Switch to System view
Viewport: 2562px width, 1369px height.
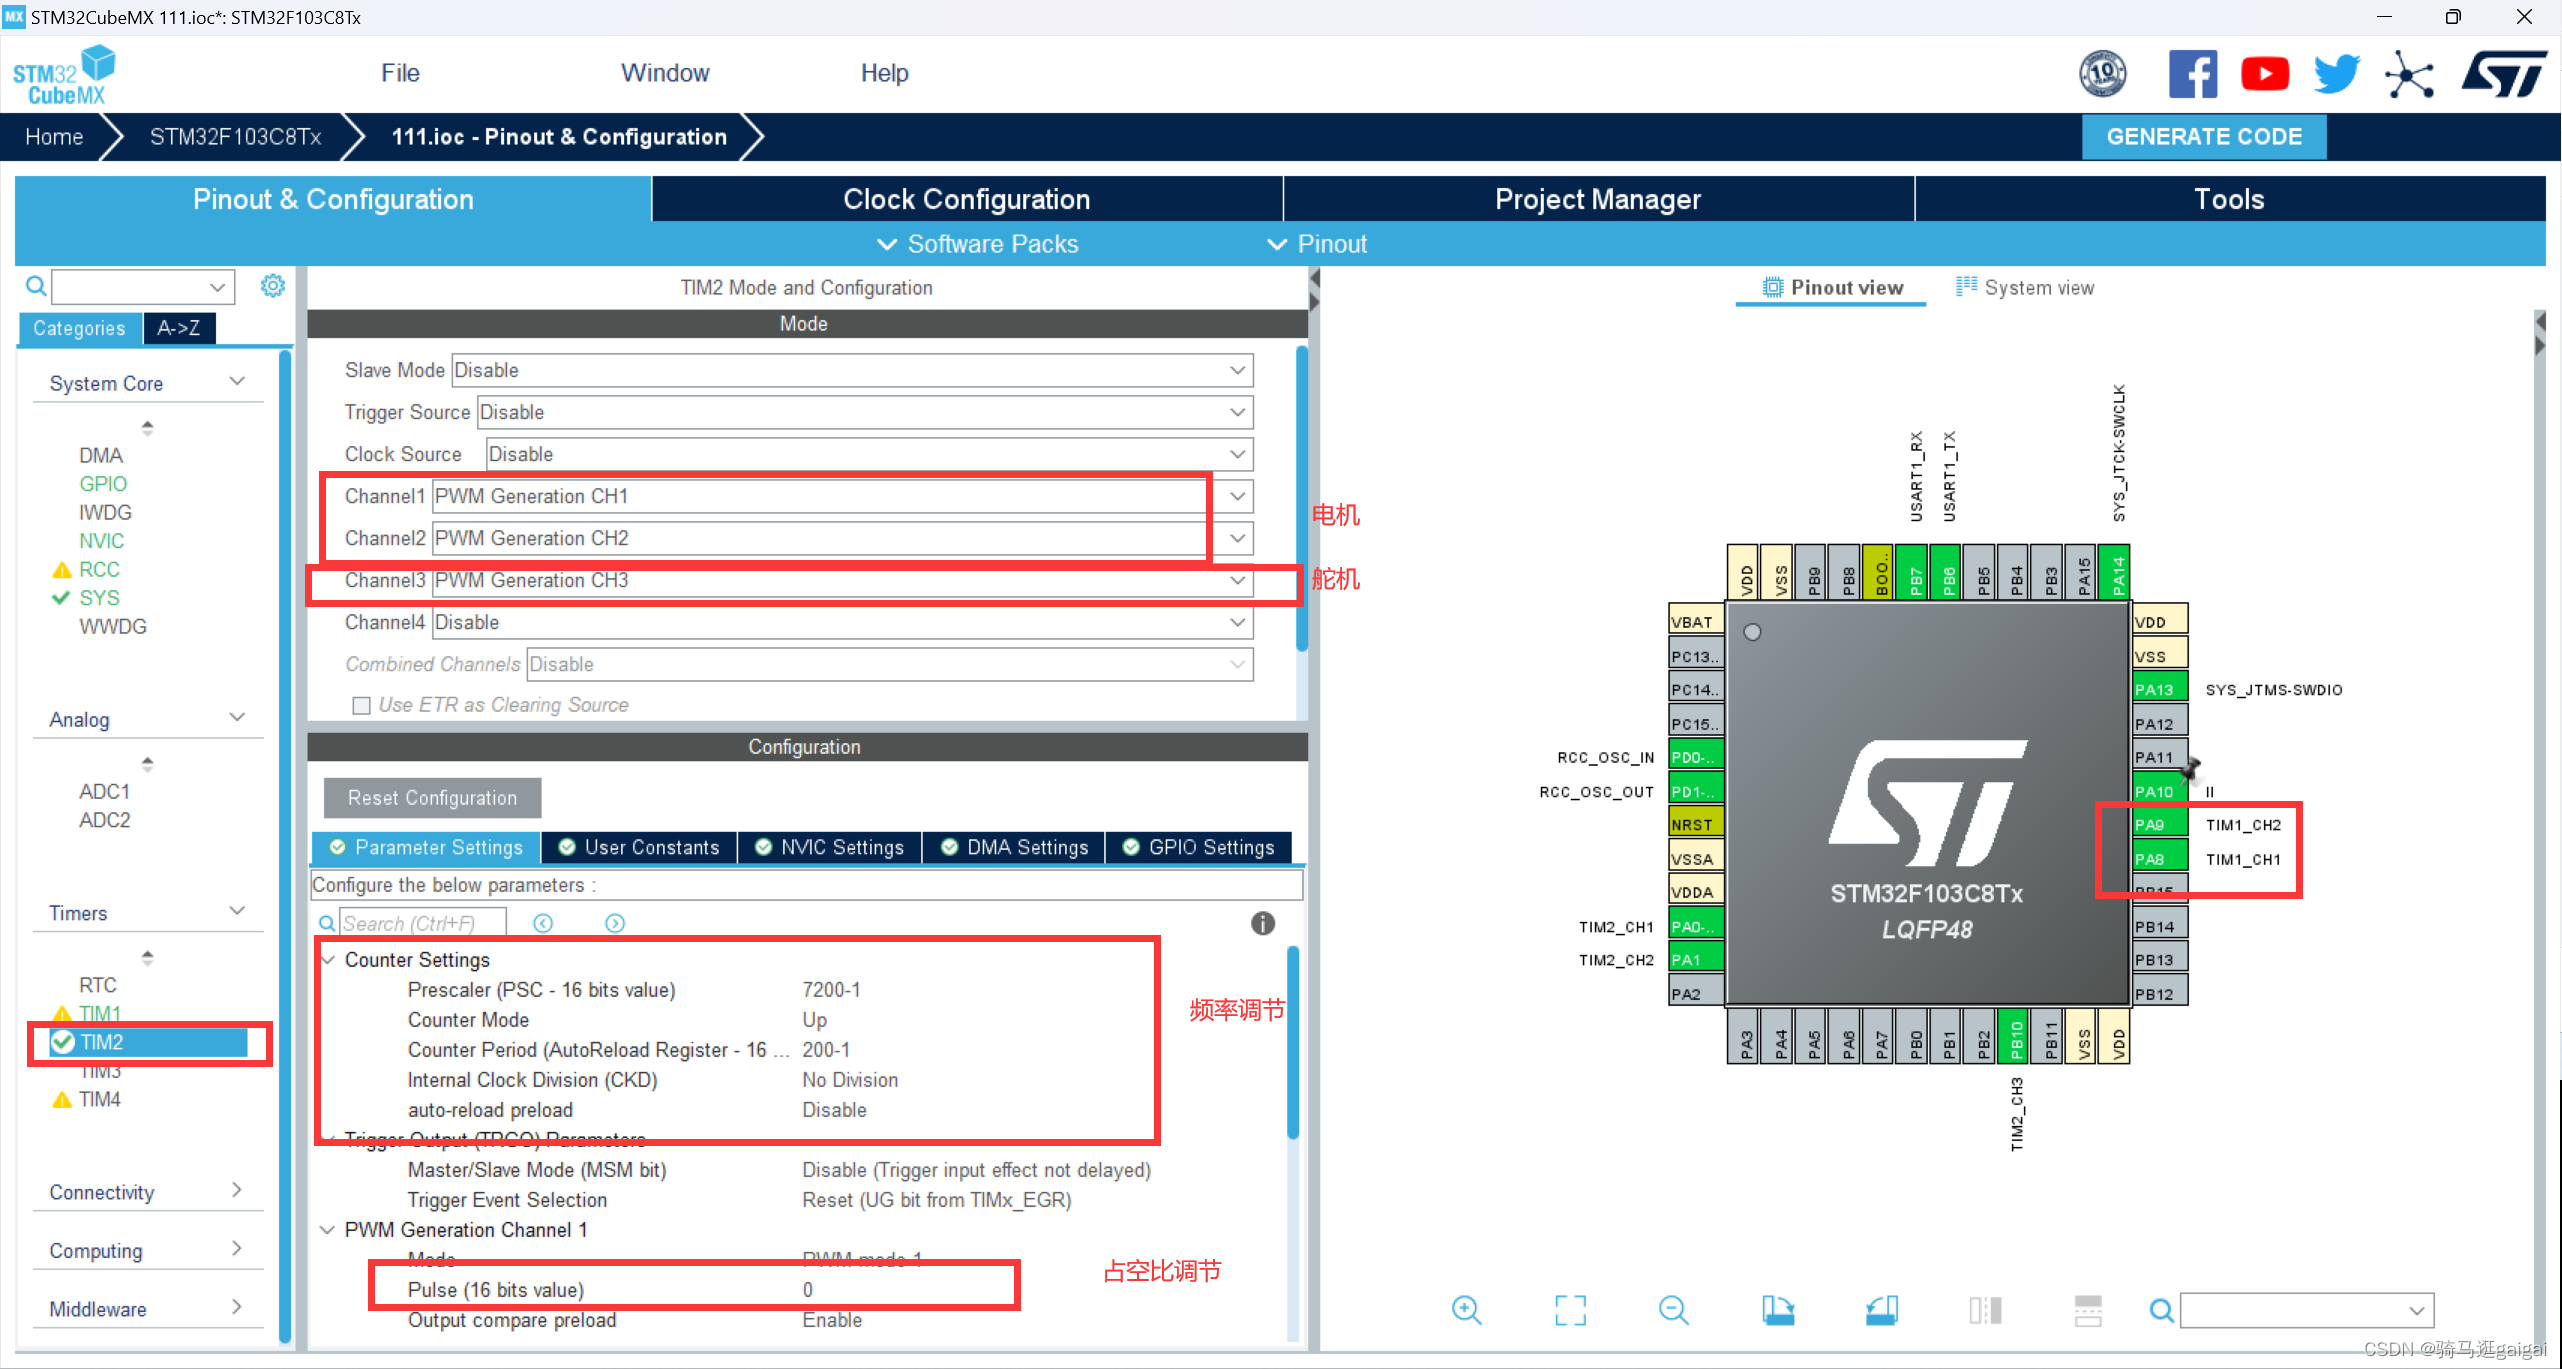pos(2024,287)
